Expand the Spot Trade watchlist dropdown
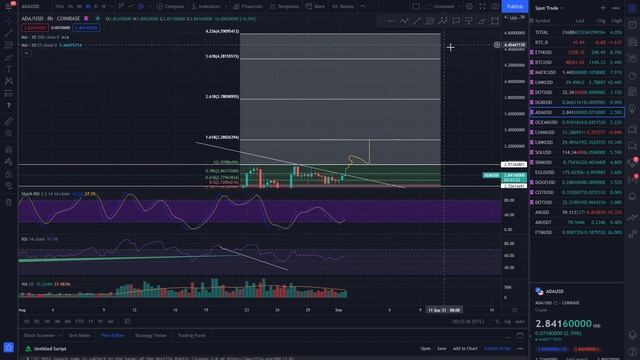This screenshot has height=360, width=640. click(549, 8)
